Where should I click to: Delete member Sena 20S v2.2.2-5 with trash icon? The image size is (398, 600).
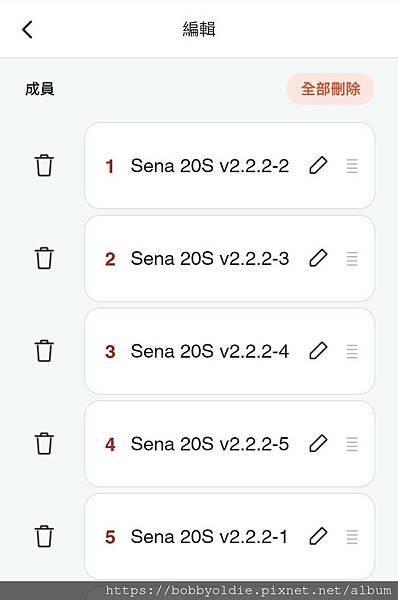pyautogui.click(x=44, y=444)
